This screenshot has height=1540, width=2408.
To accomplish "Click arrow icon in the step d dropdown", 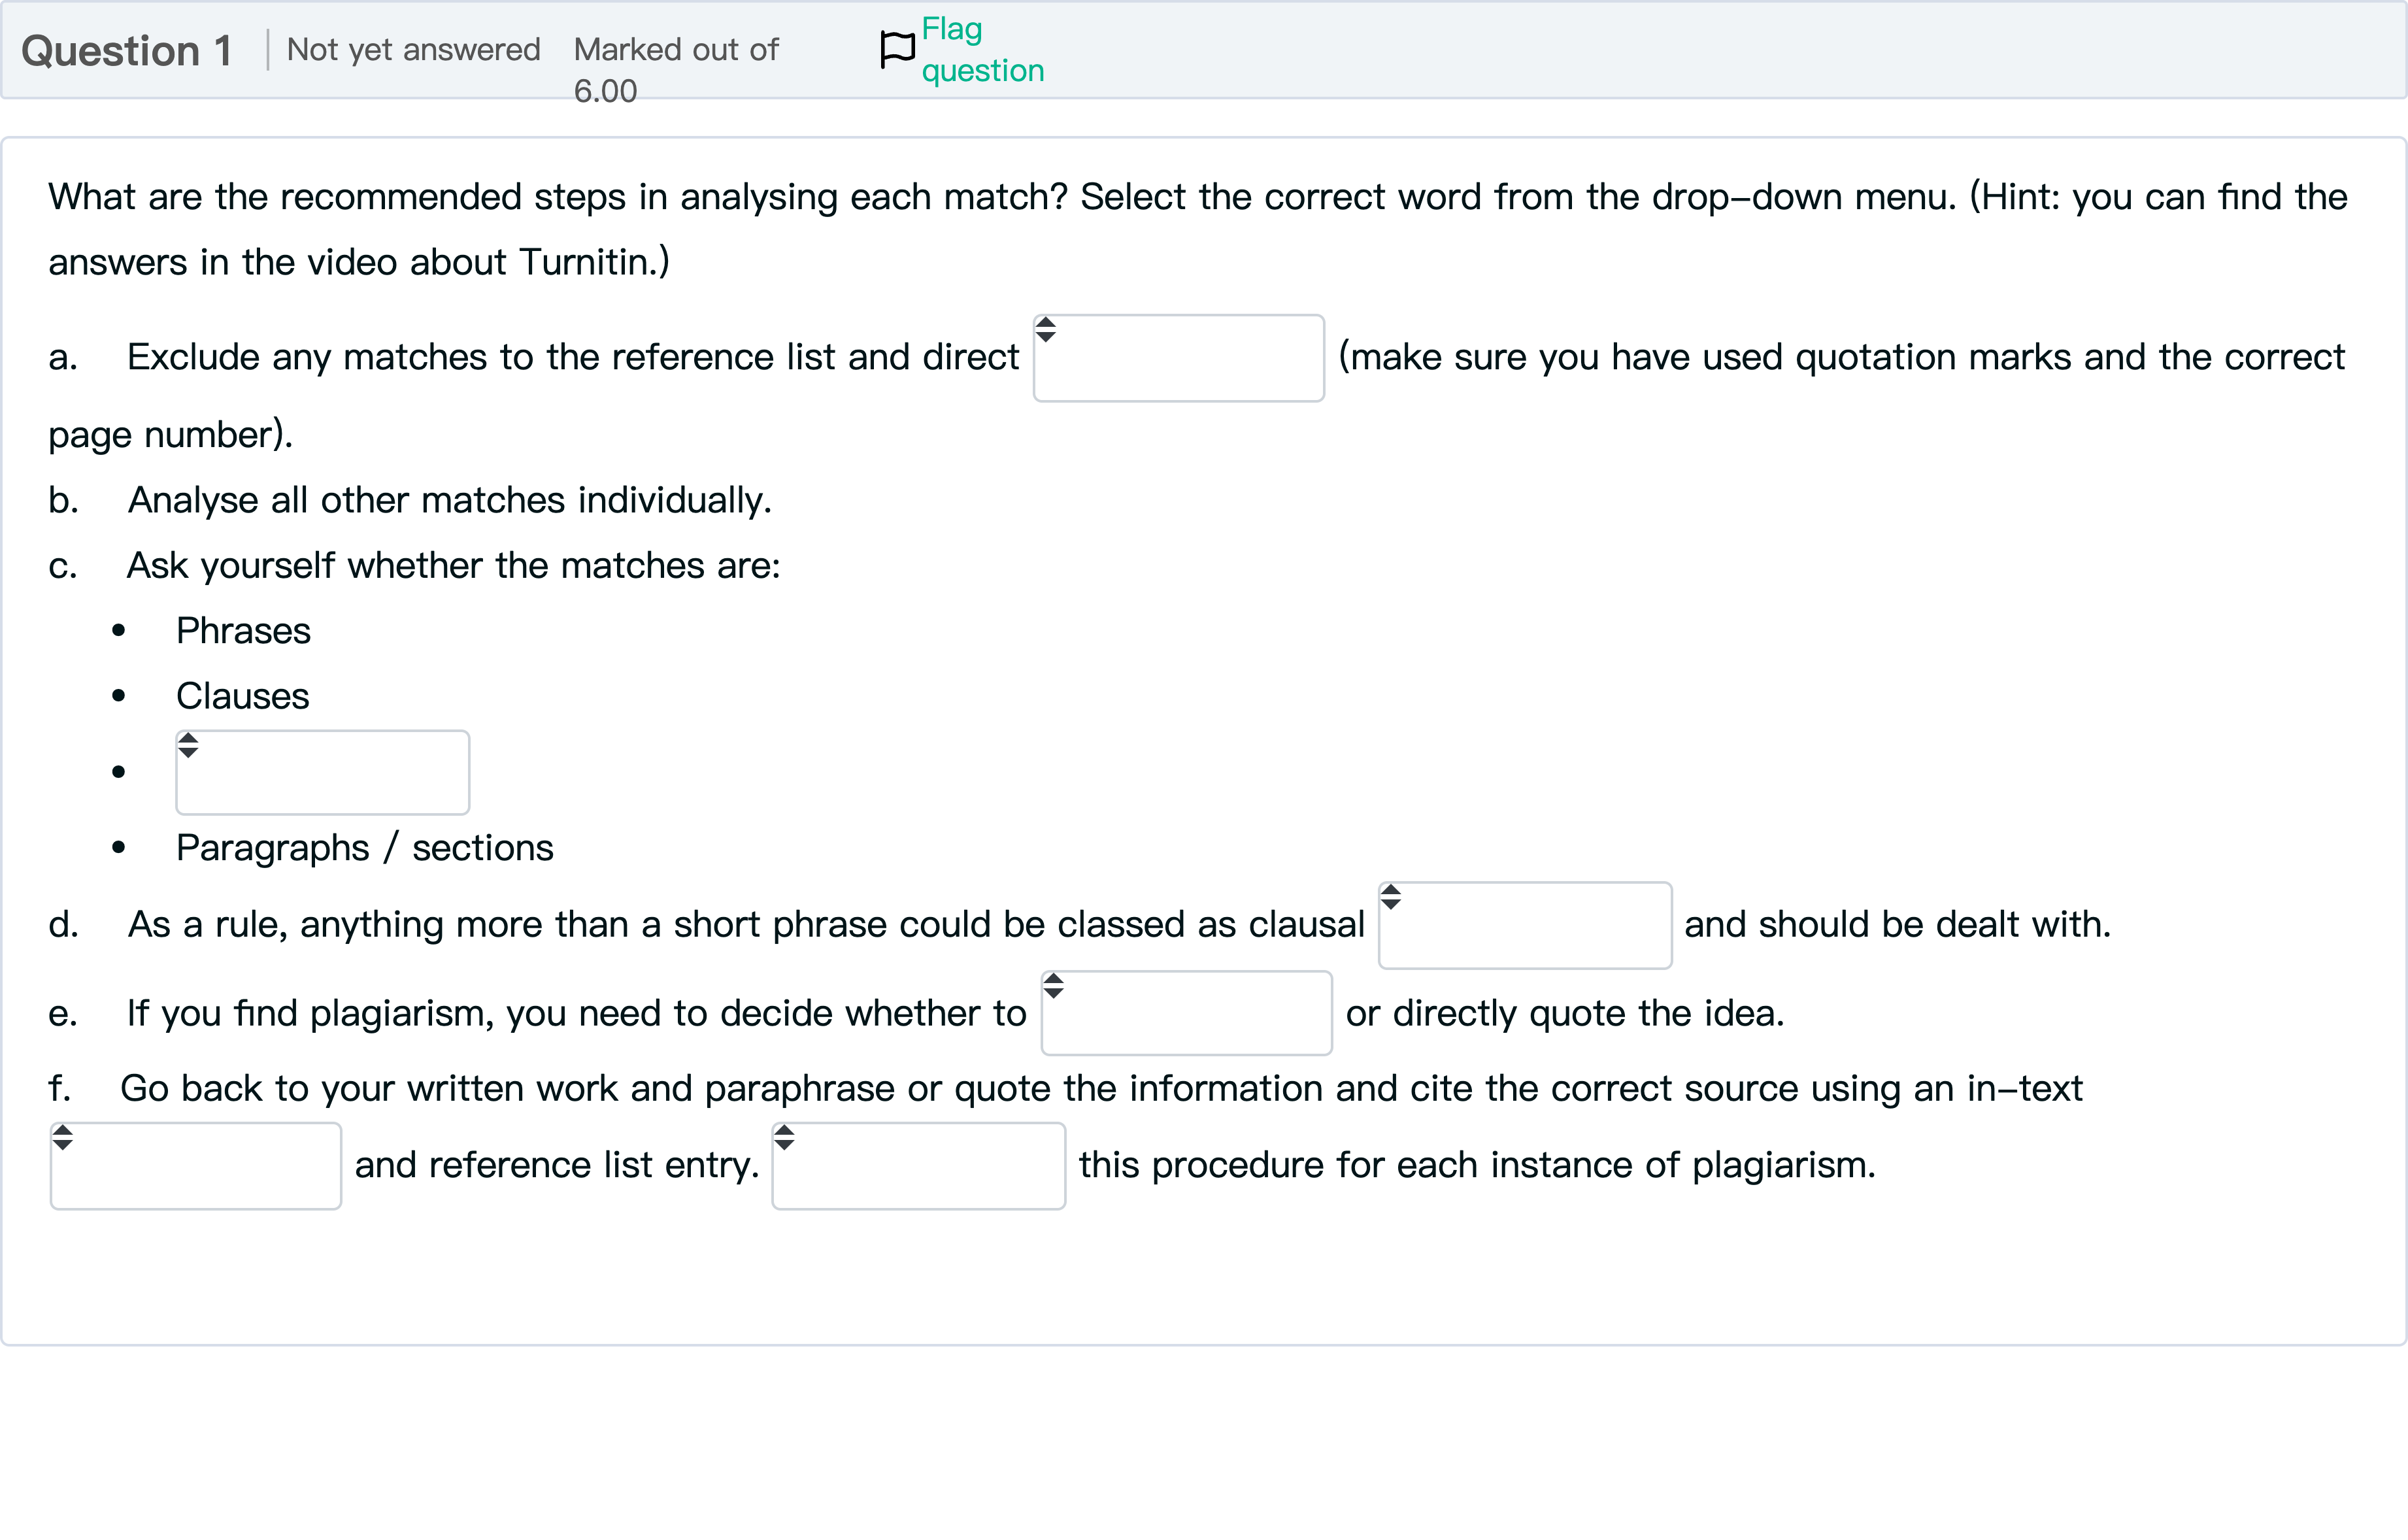I will pos(1390,897).
